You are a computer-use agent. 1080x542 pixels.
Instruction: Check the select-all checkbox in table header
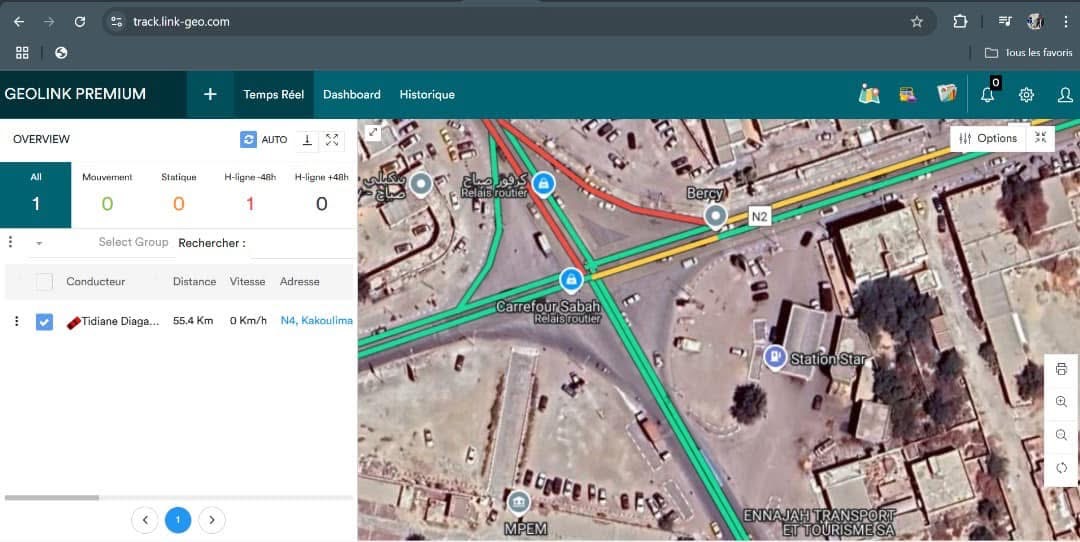[x=44, y=282]
